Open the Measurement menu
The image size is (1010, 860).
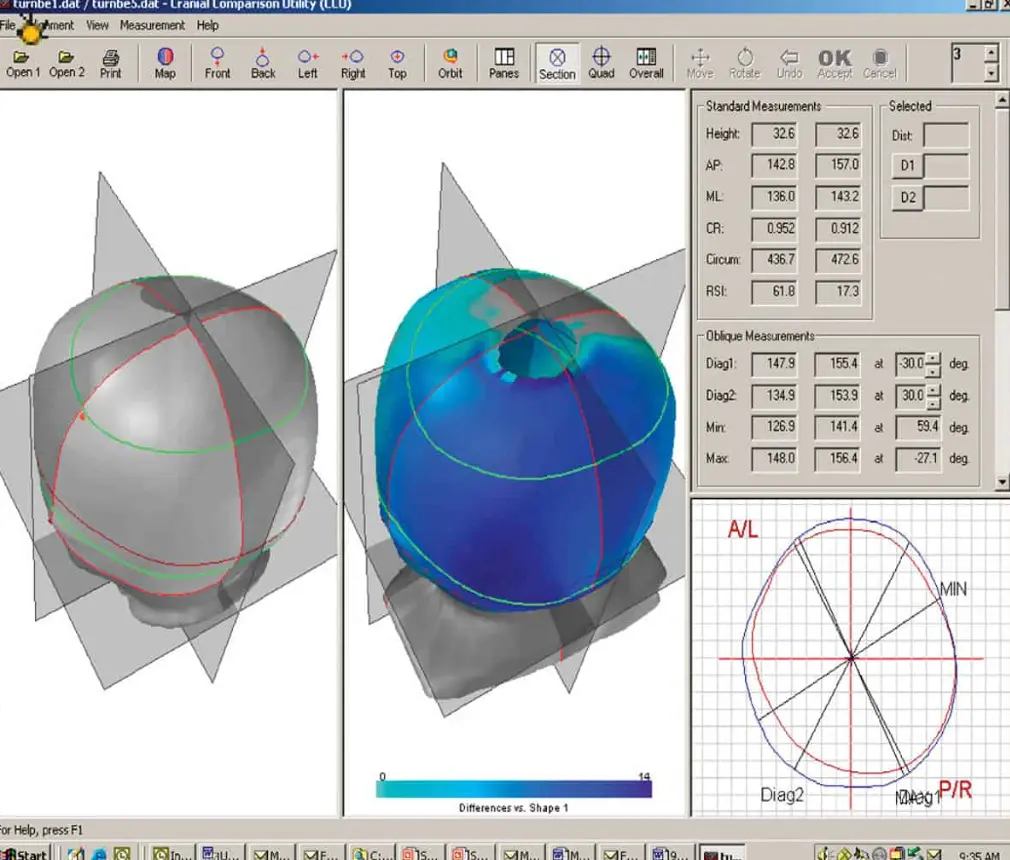152,25
